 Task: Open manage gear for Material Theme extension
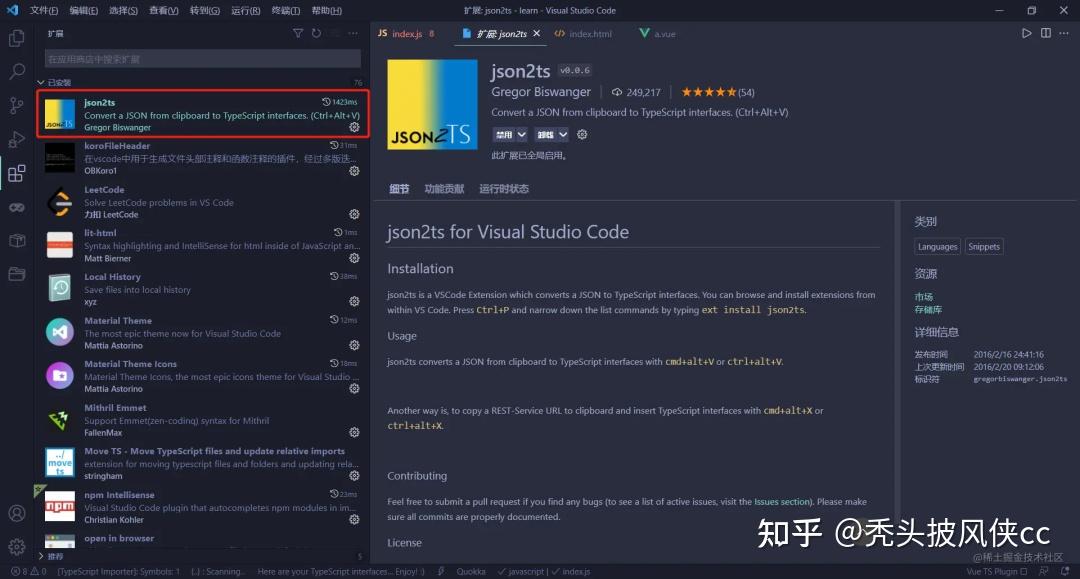click(x=354, y=345)
